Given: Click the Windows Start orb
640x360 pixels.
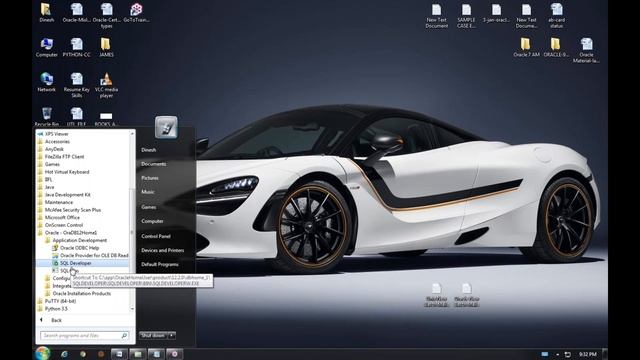Looking at the screenshot, I should tap(42, 353).
